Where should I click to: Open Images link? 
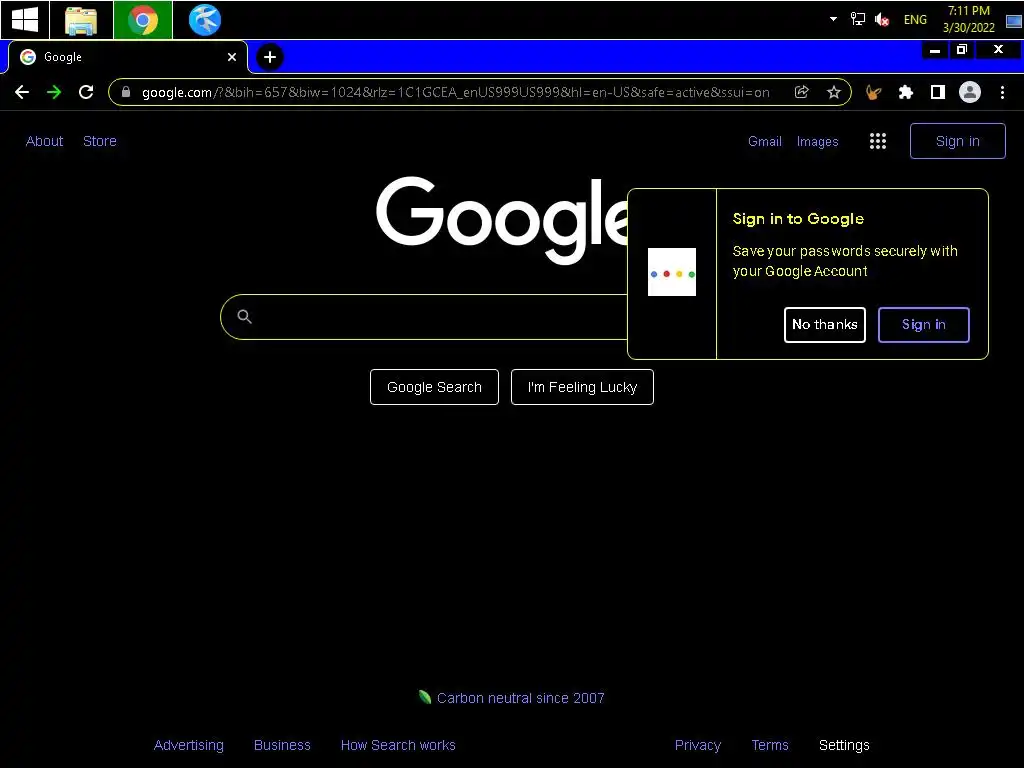818,141
